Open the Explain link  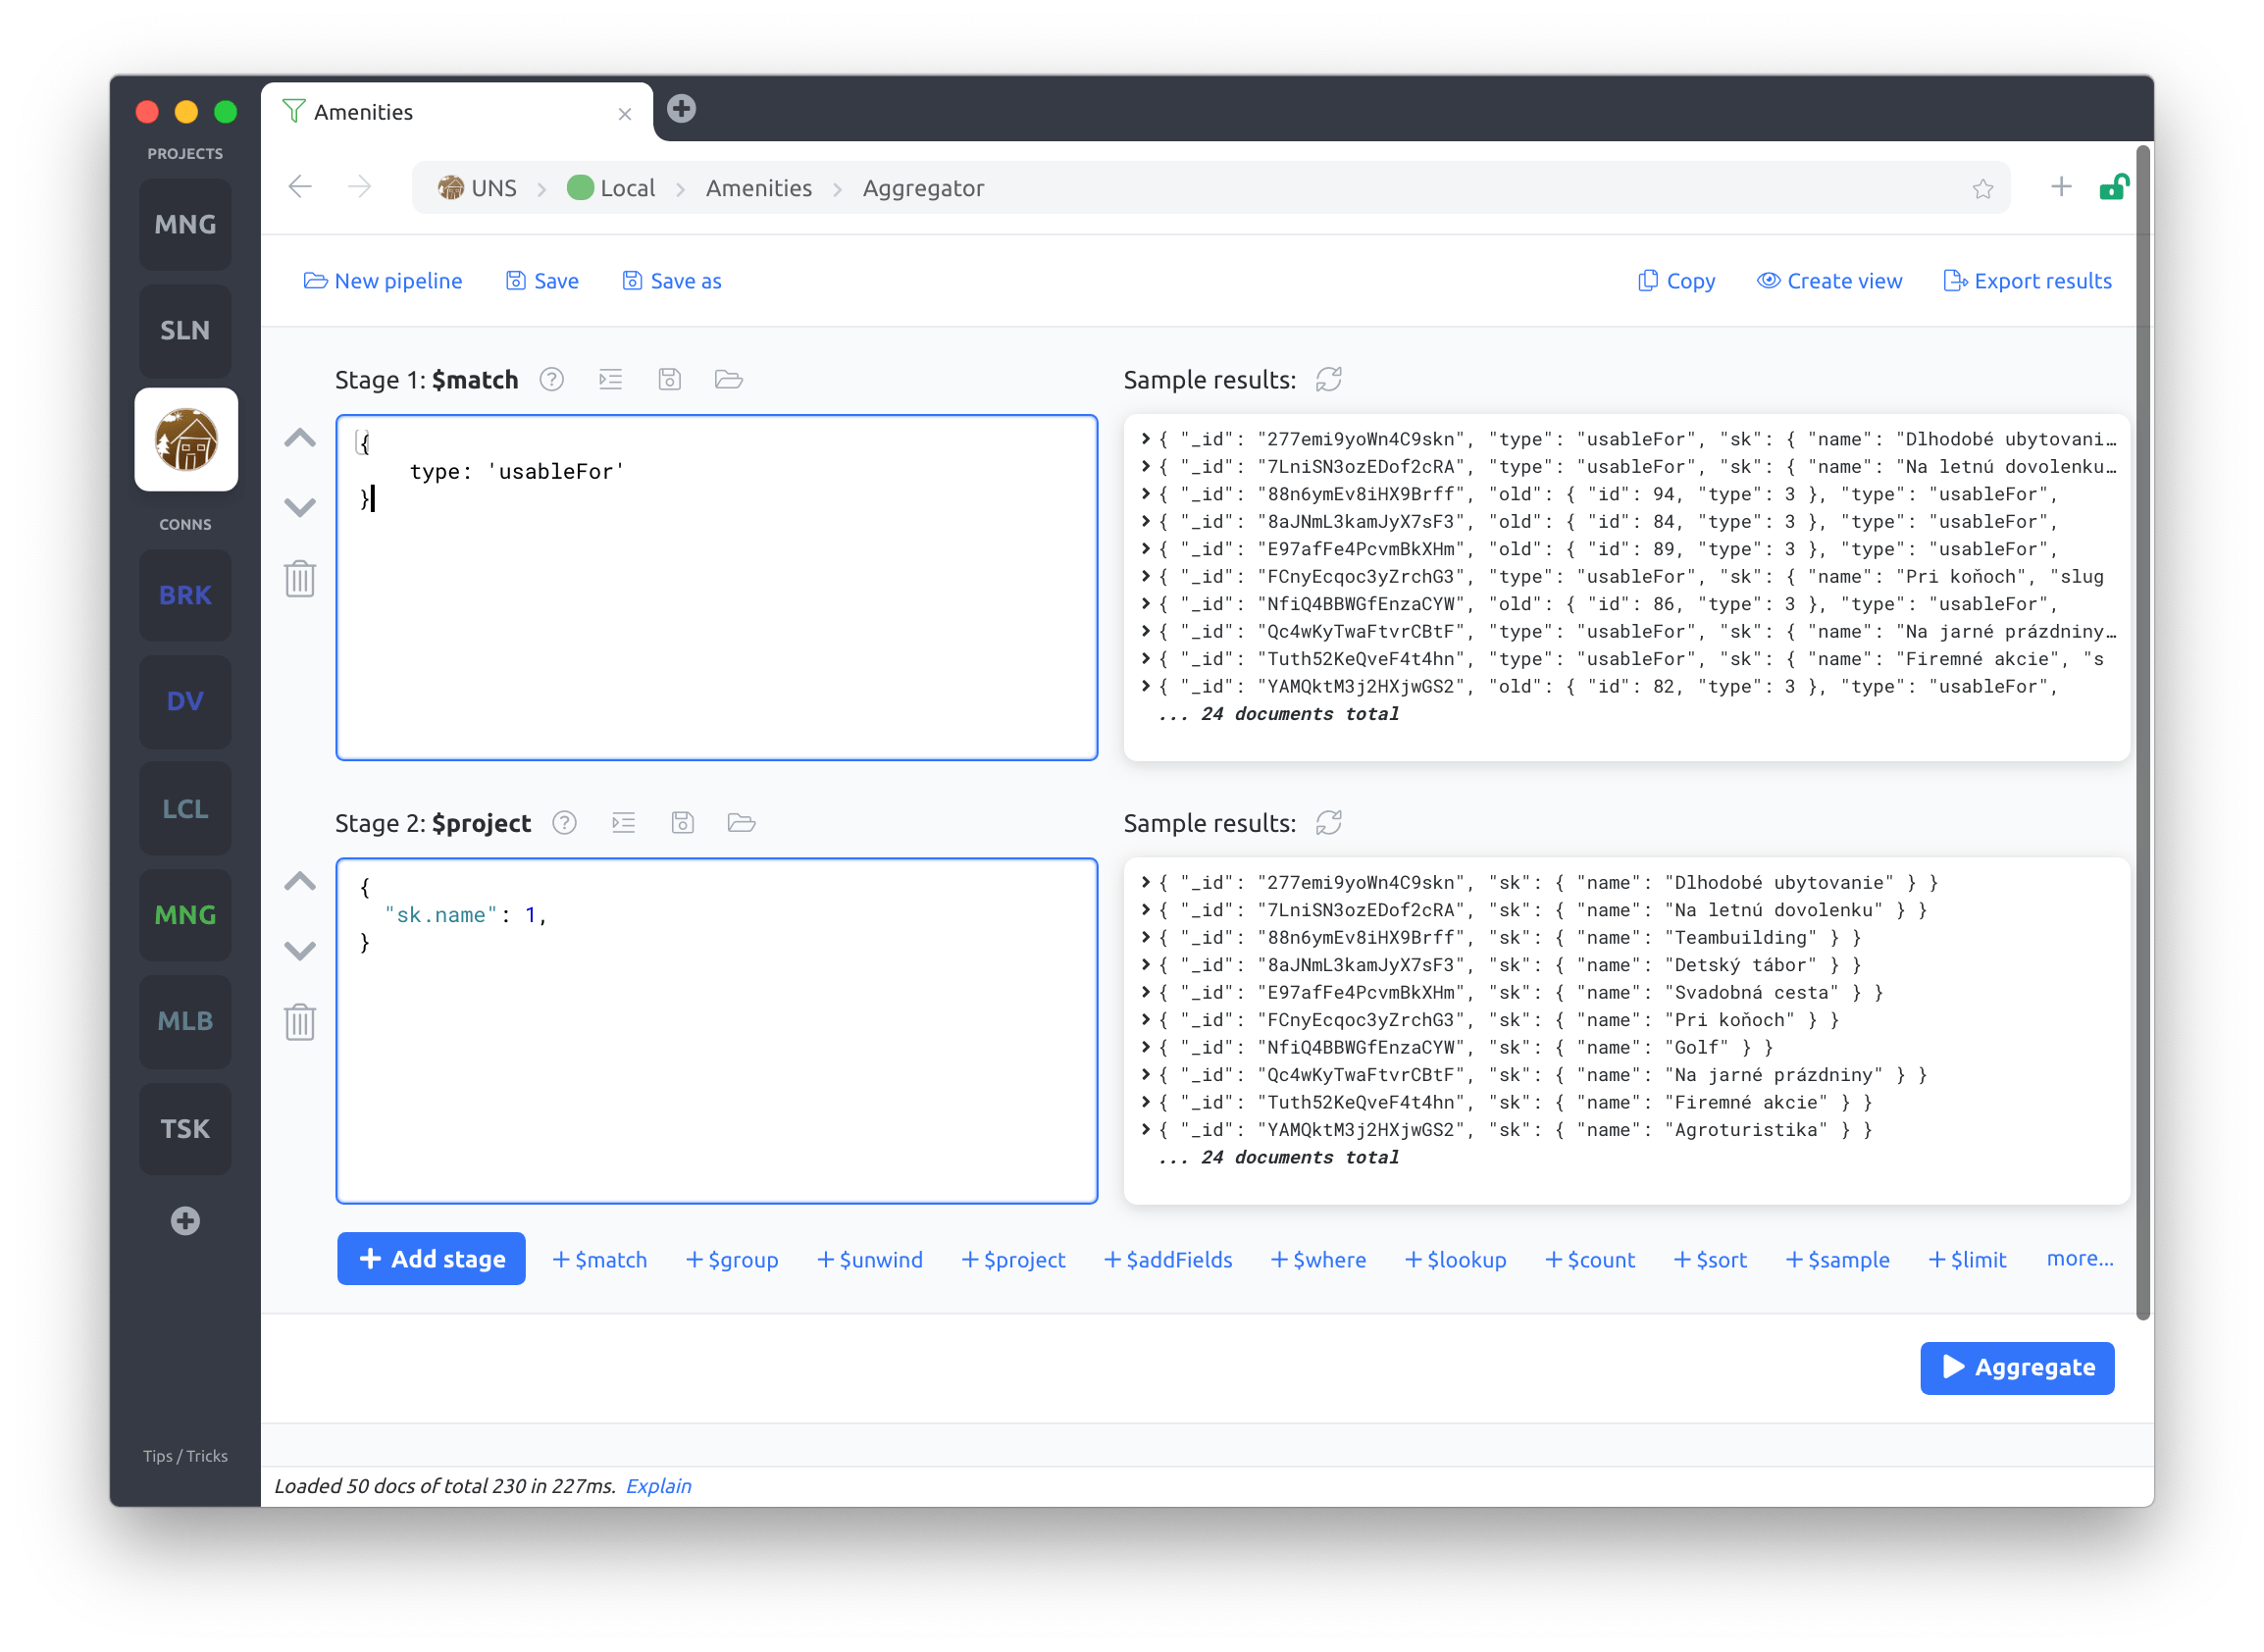[658, 1486]
